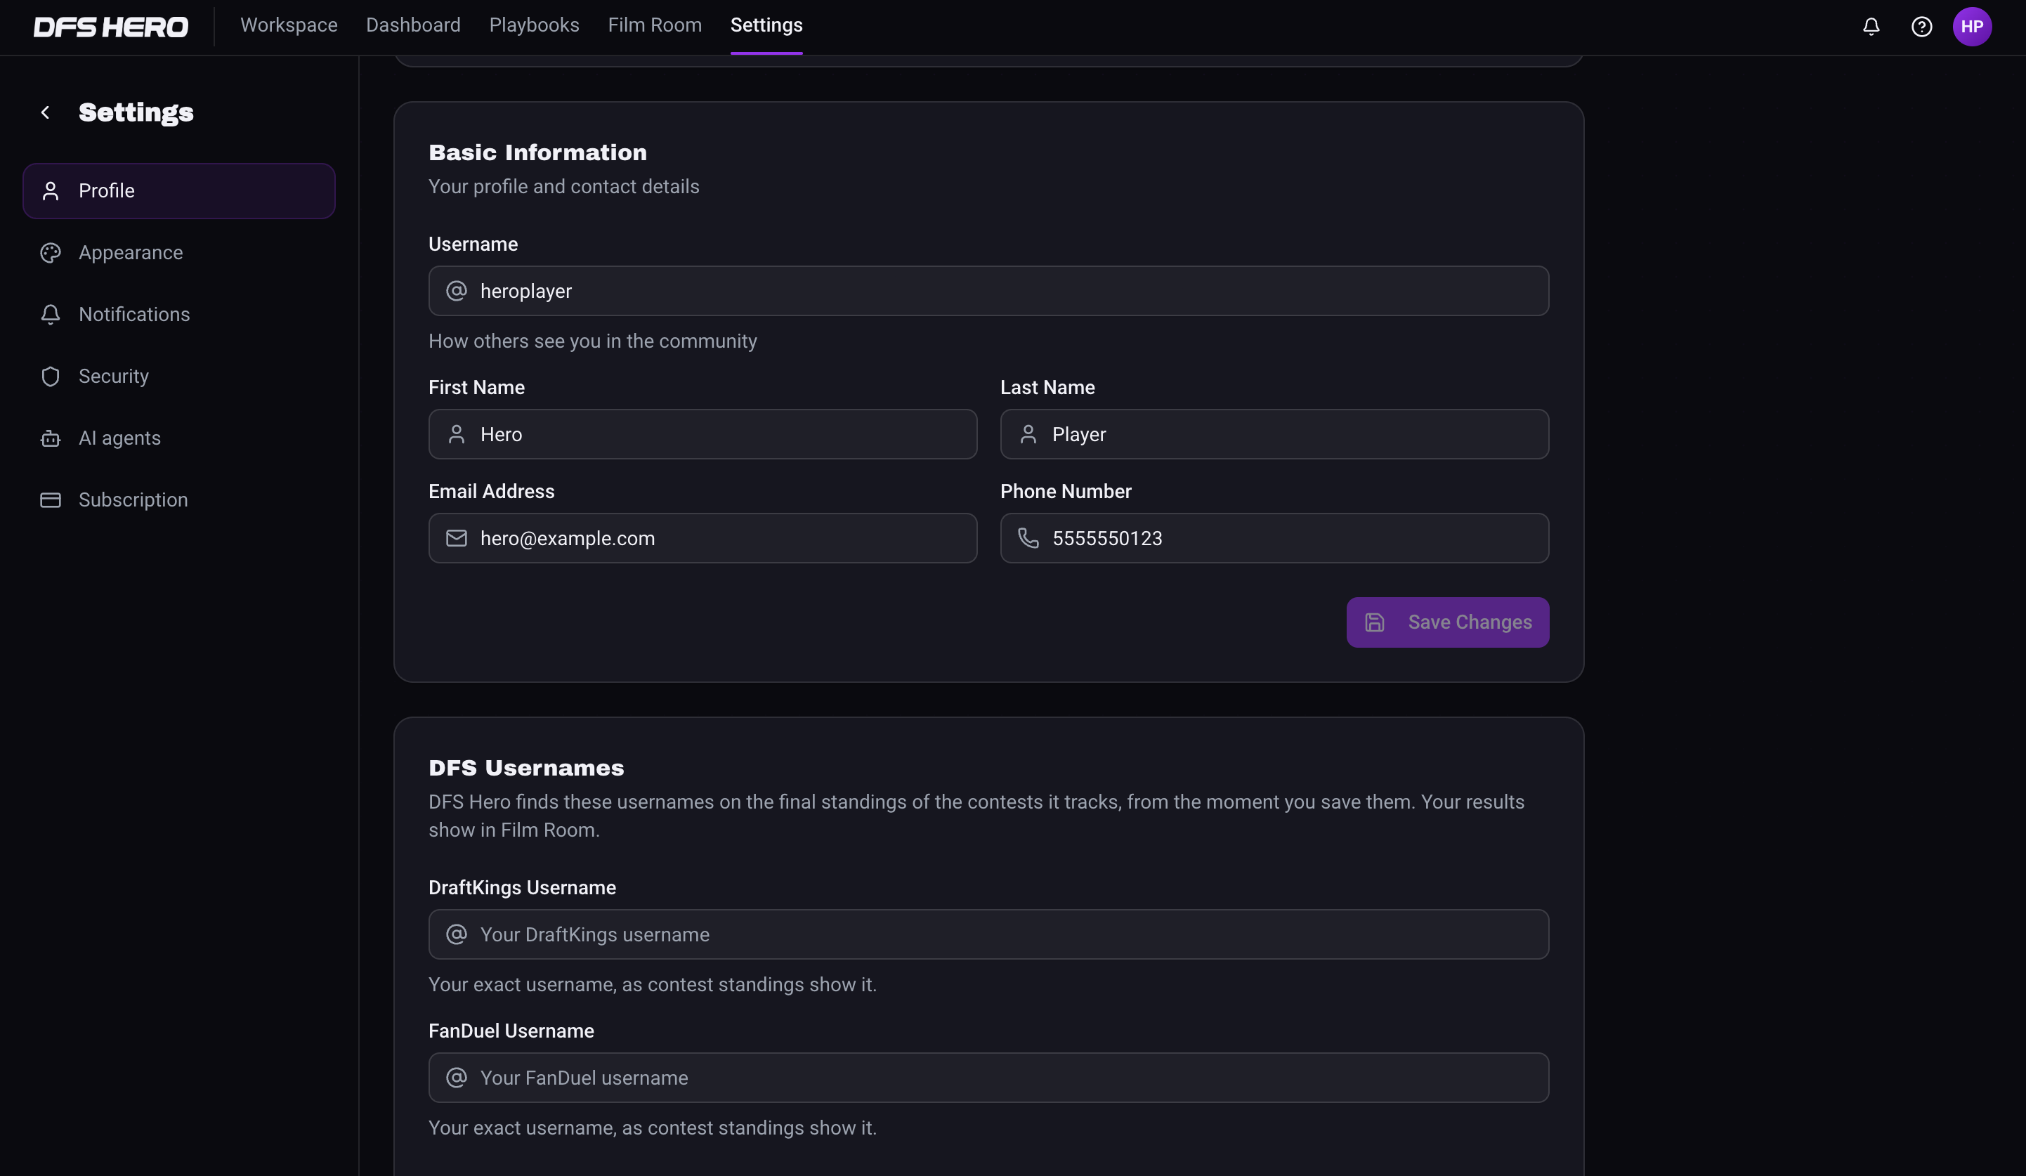Click the Save Changes button

[x=1447, y=622]
